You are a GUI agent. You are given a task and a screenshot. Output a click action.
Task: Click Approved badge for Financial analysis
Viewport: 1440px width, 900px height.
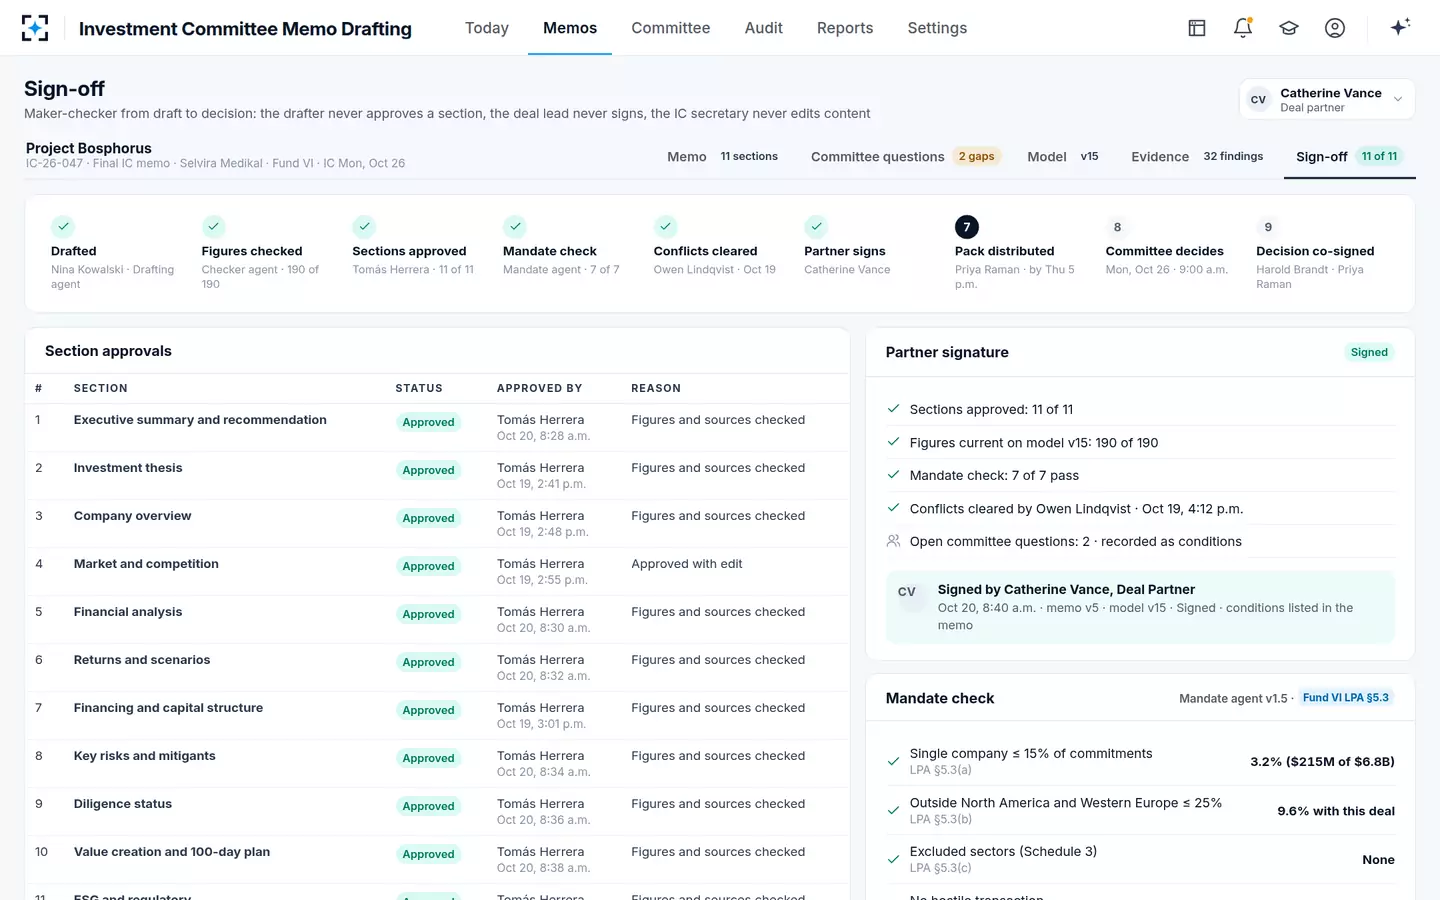(x=428, y=614)
